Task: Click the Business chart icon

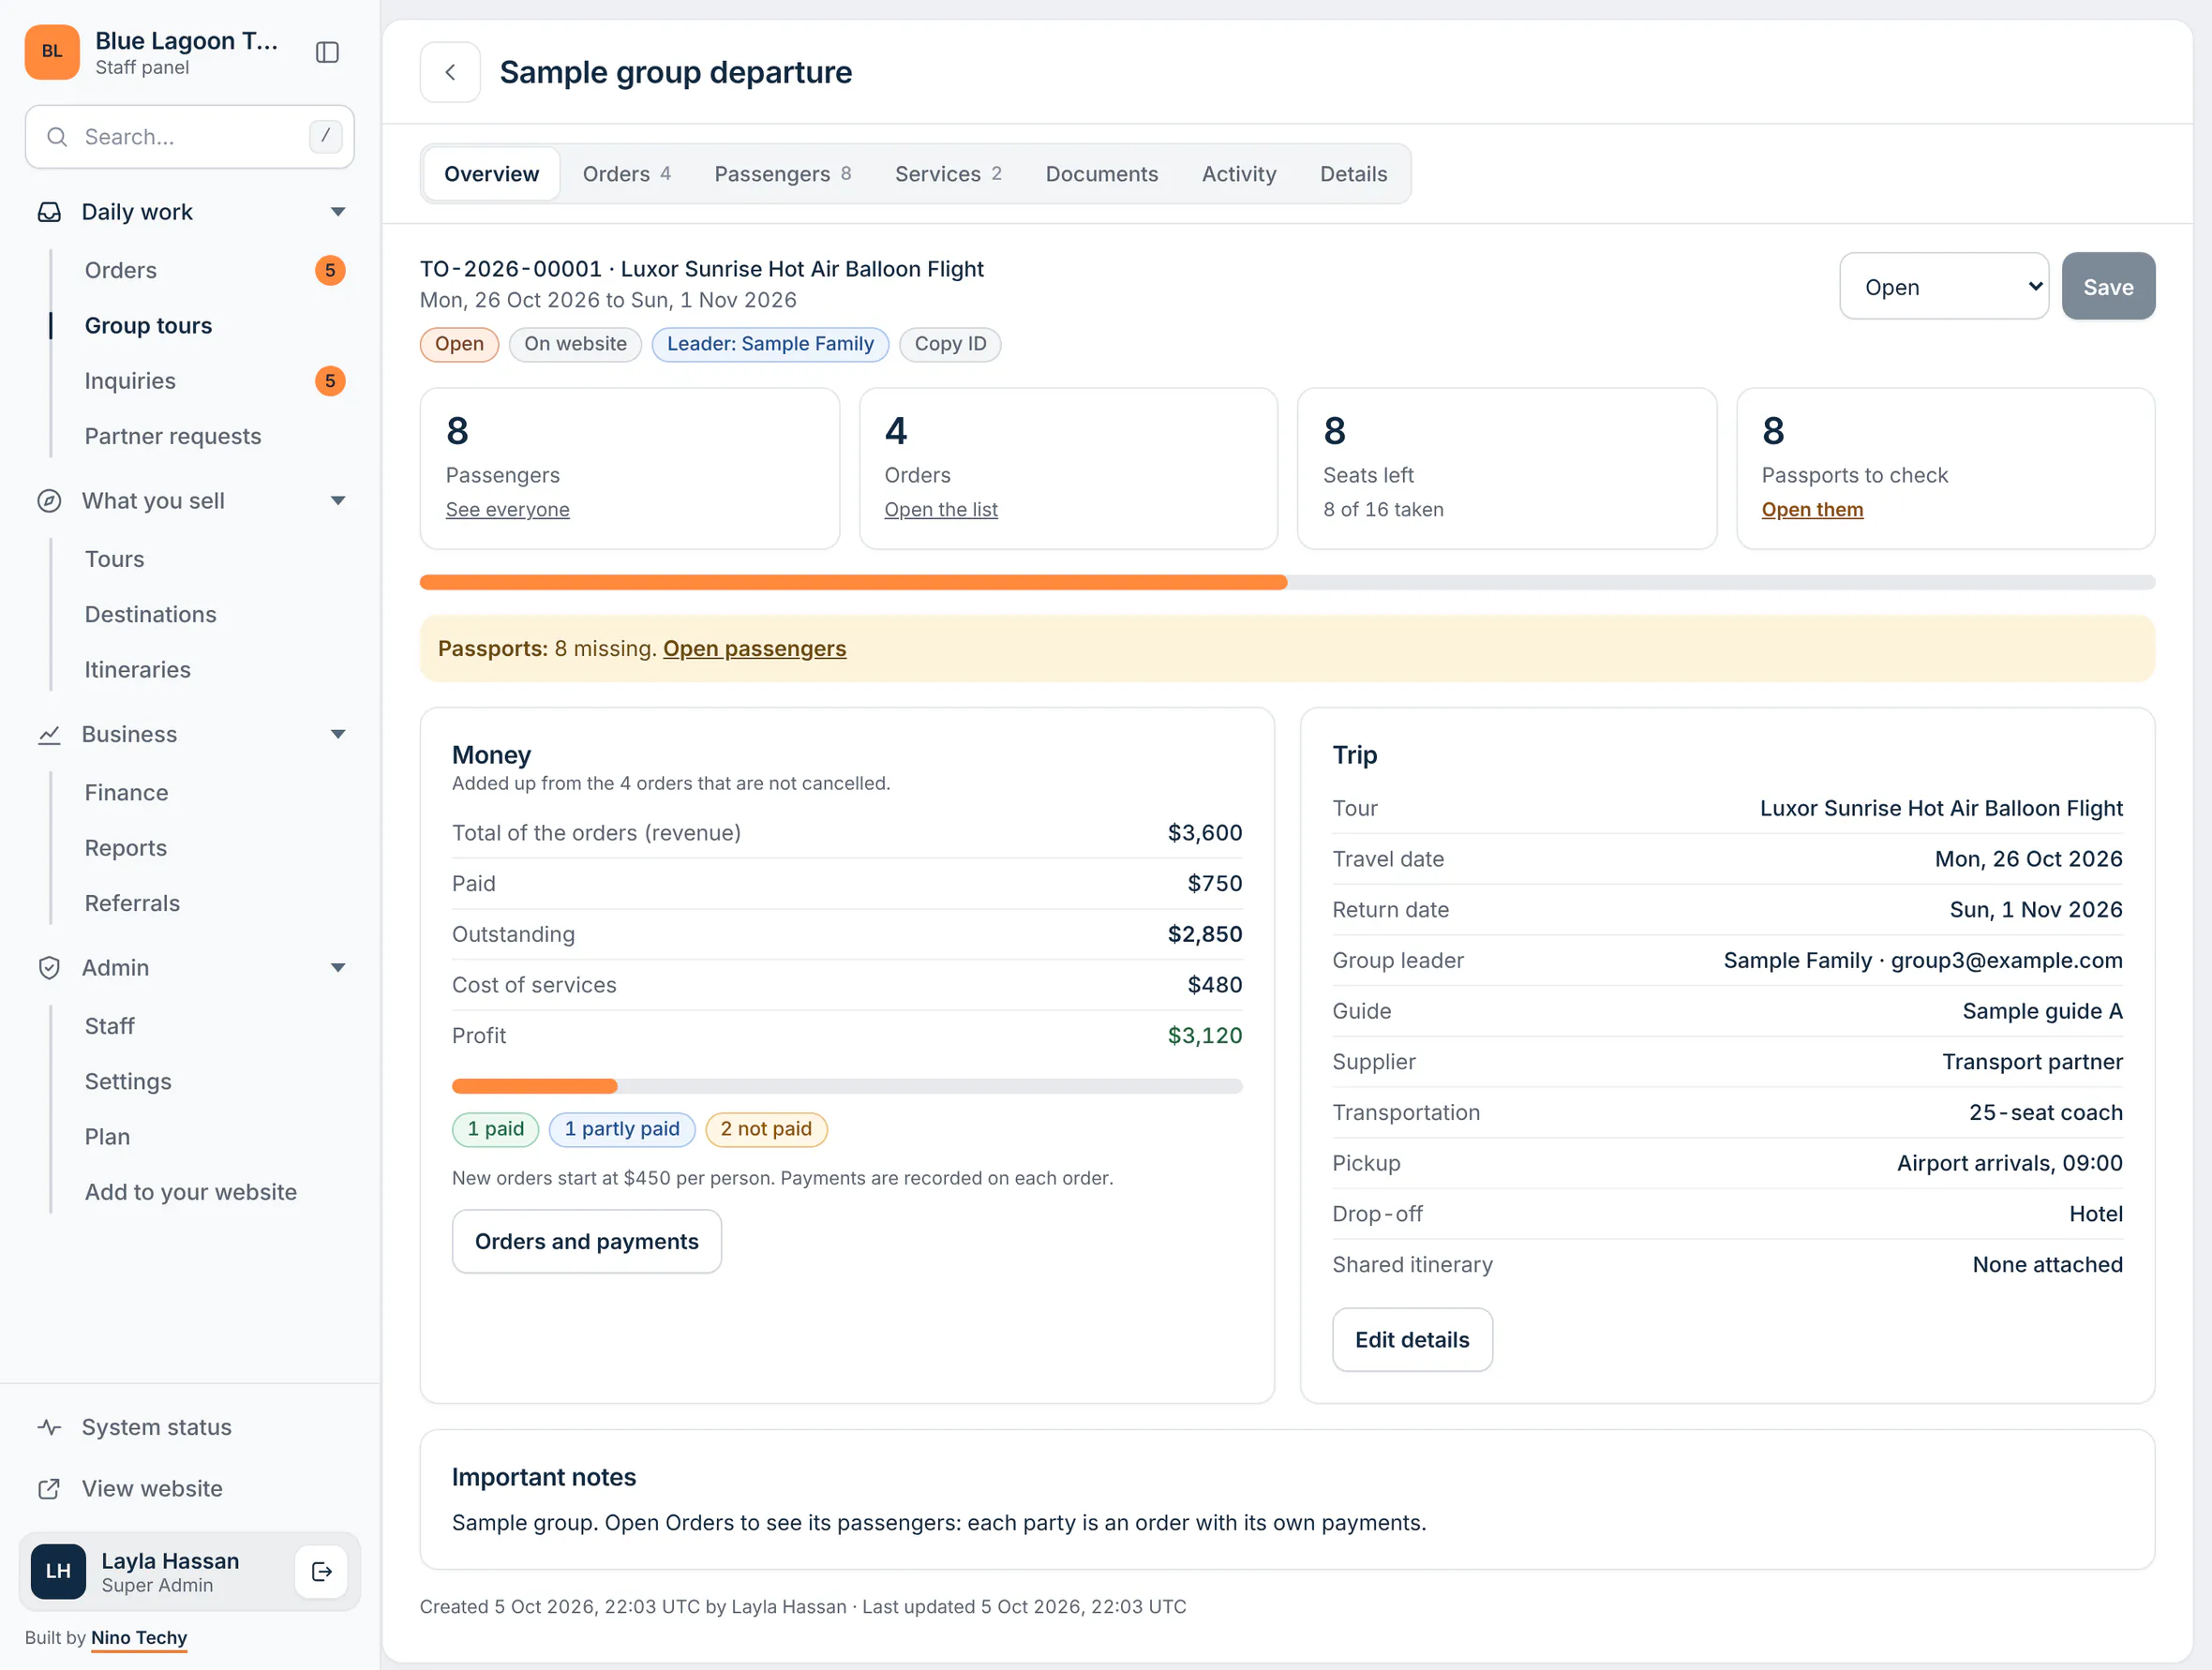Action: click(49, 735)
